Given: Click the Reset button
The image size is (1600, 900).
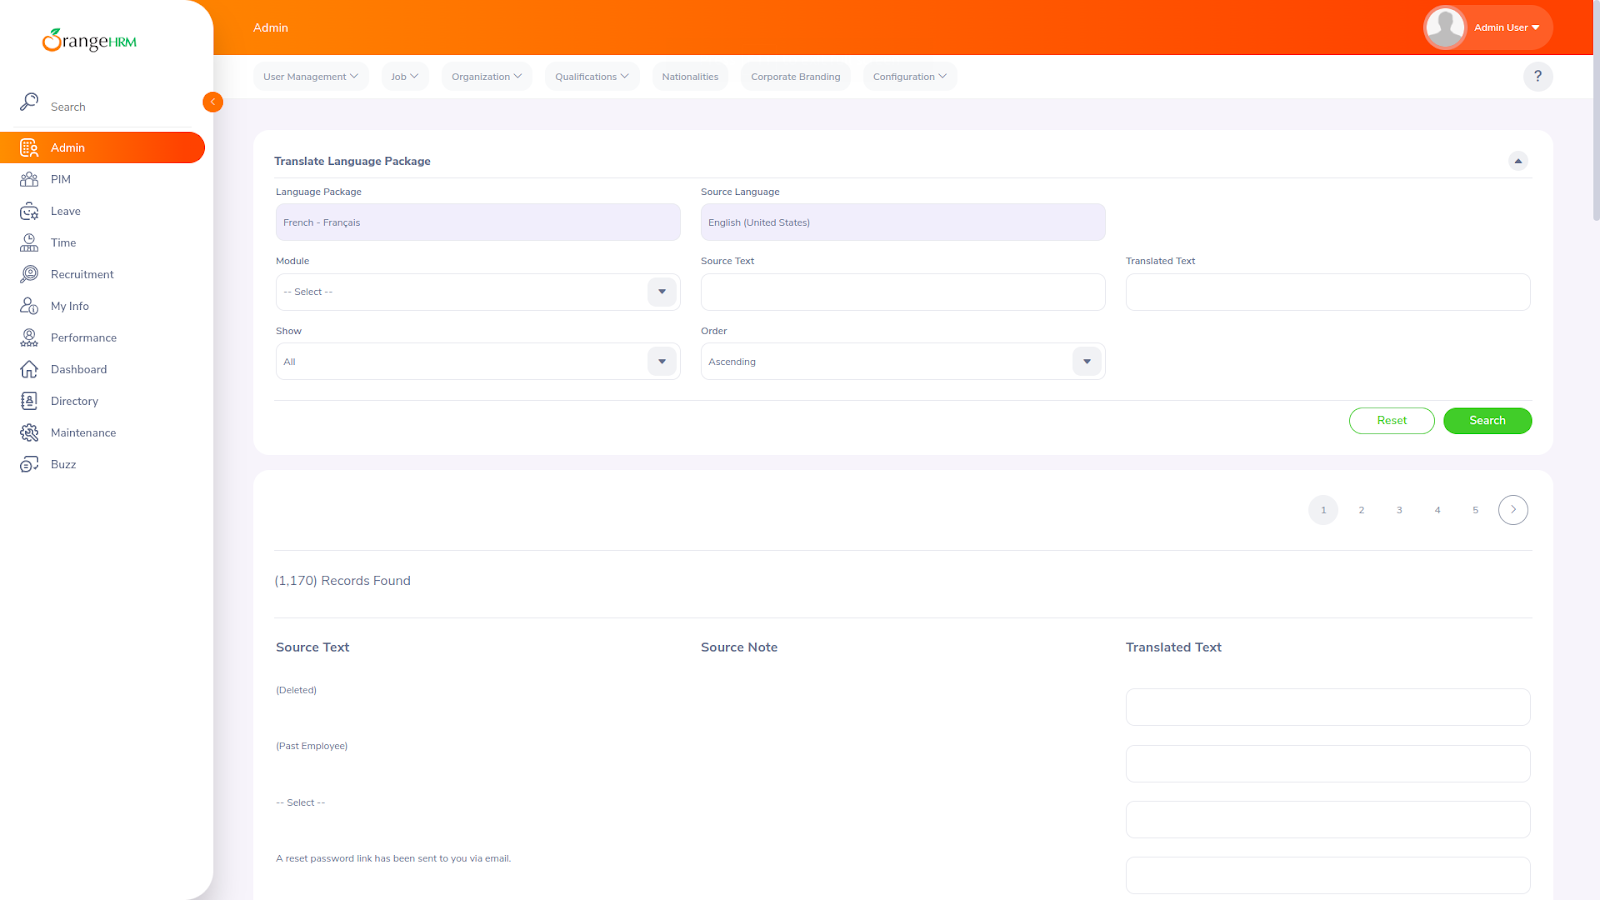Looking at the screenshot, I should (1391, 421).
